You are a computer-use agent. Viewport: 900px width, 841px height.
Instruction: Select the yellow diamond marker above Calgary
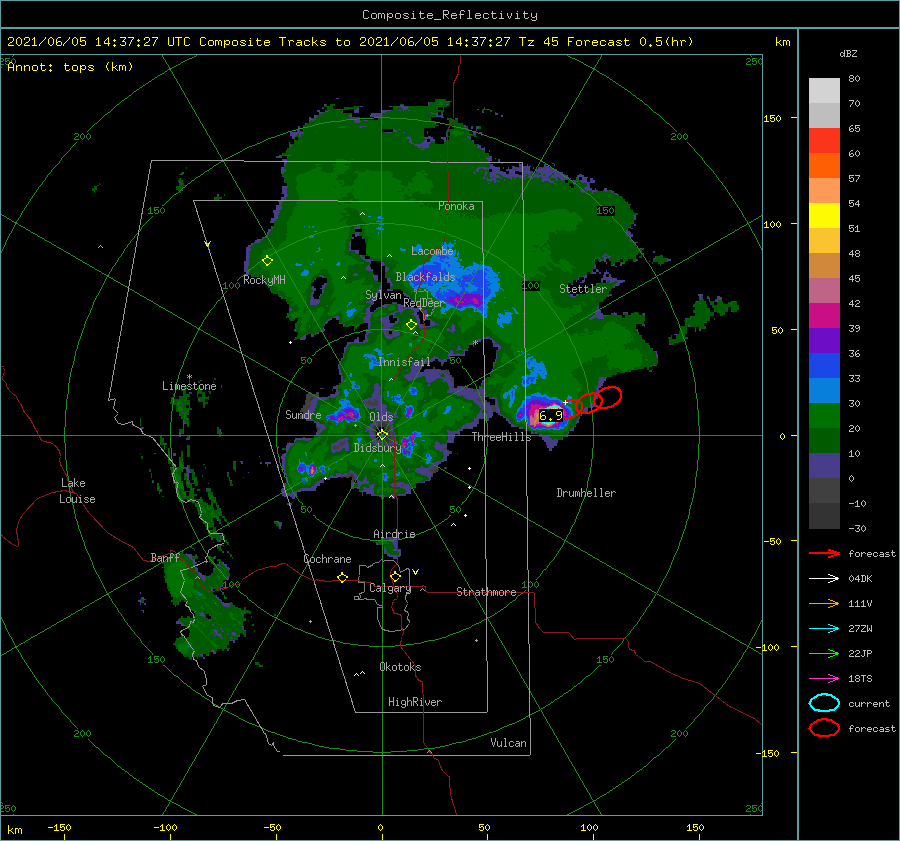click(395, 576)
